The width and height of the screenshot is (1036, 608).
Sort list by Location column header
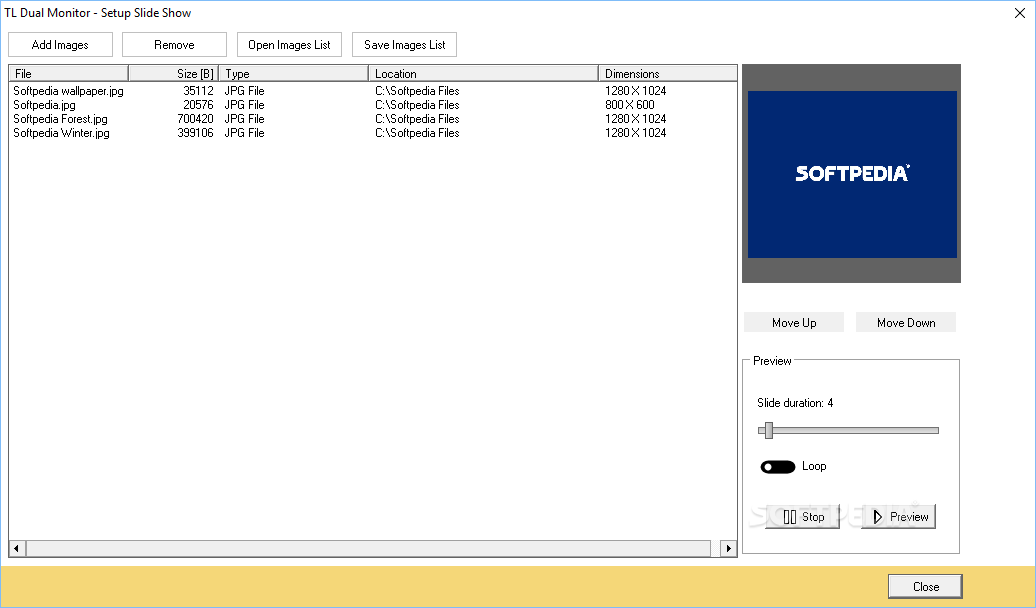pos(484,73)
